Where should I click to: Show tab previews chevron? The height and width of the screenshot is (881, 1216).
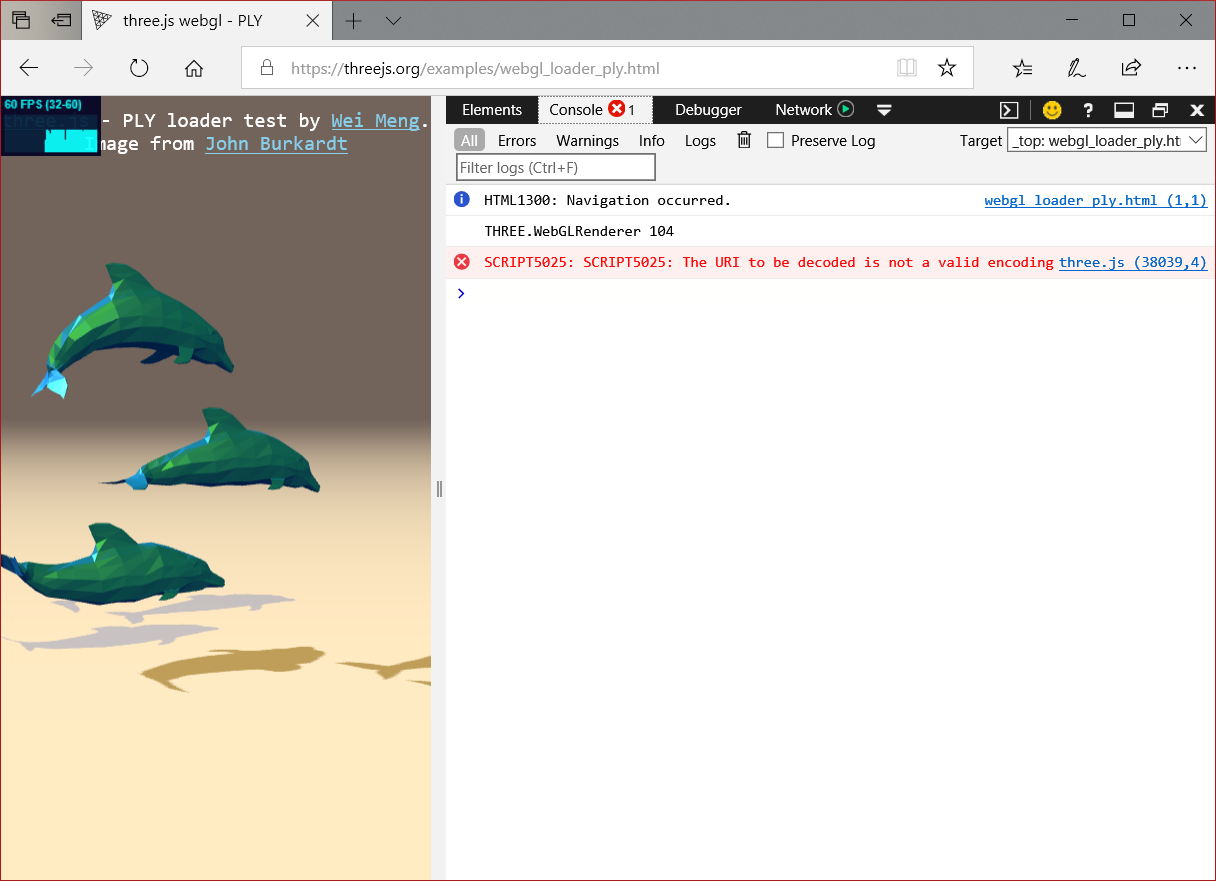[x=394, y=20]
